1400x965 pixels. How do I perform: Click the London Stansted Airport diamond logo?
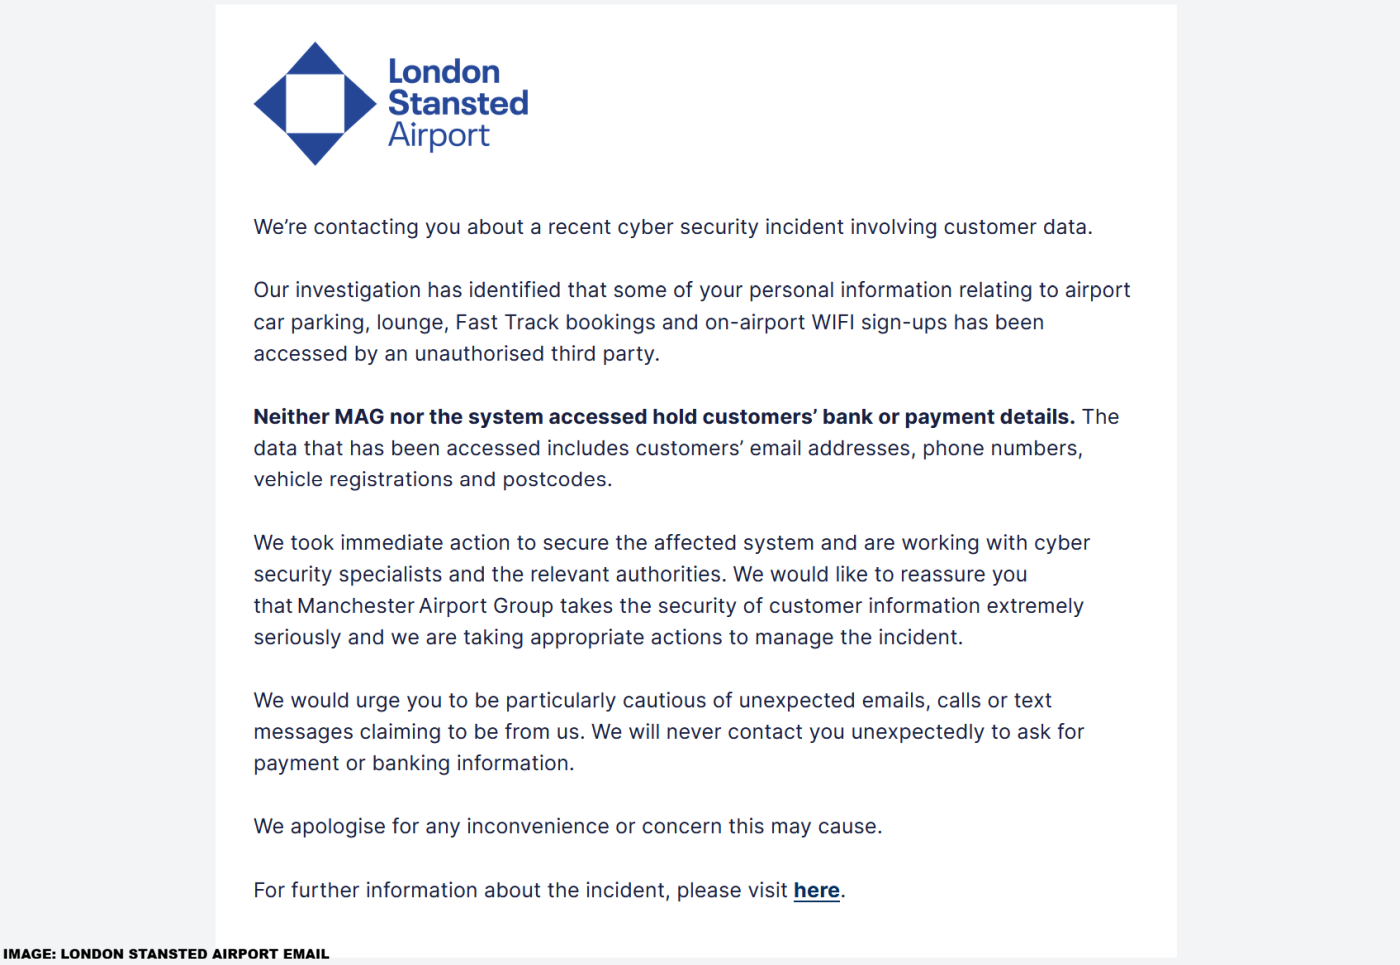(315, 103)
